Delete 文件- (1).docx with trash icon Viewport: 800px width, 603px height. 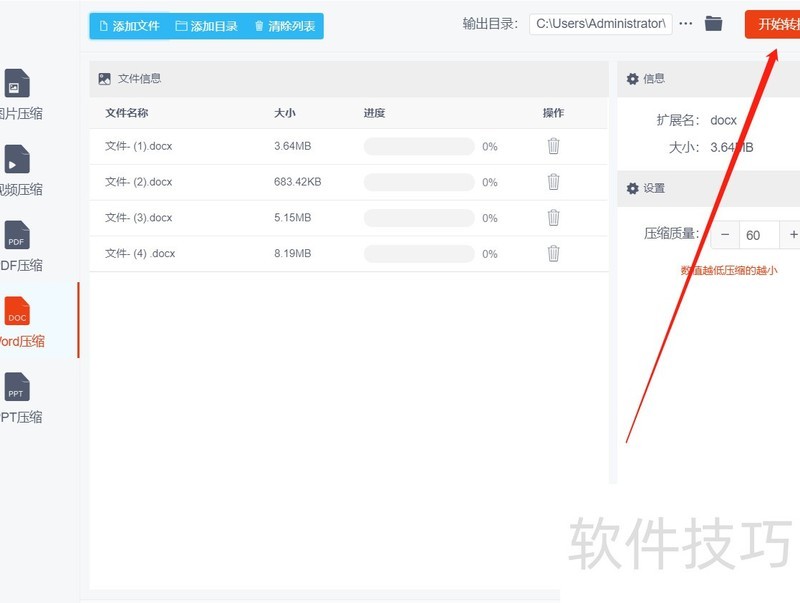pyautogui.click(x=553, y=146)
